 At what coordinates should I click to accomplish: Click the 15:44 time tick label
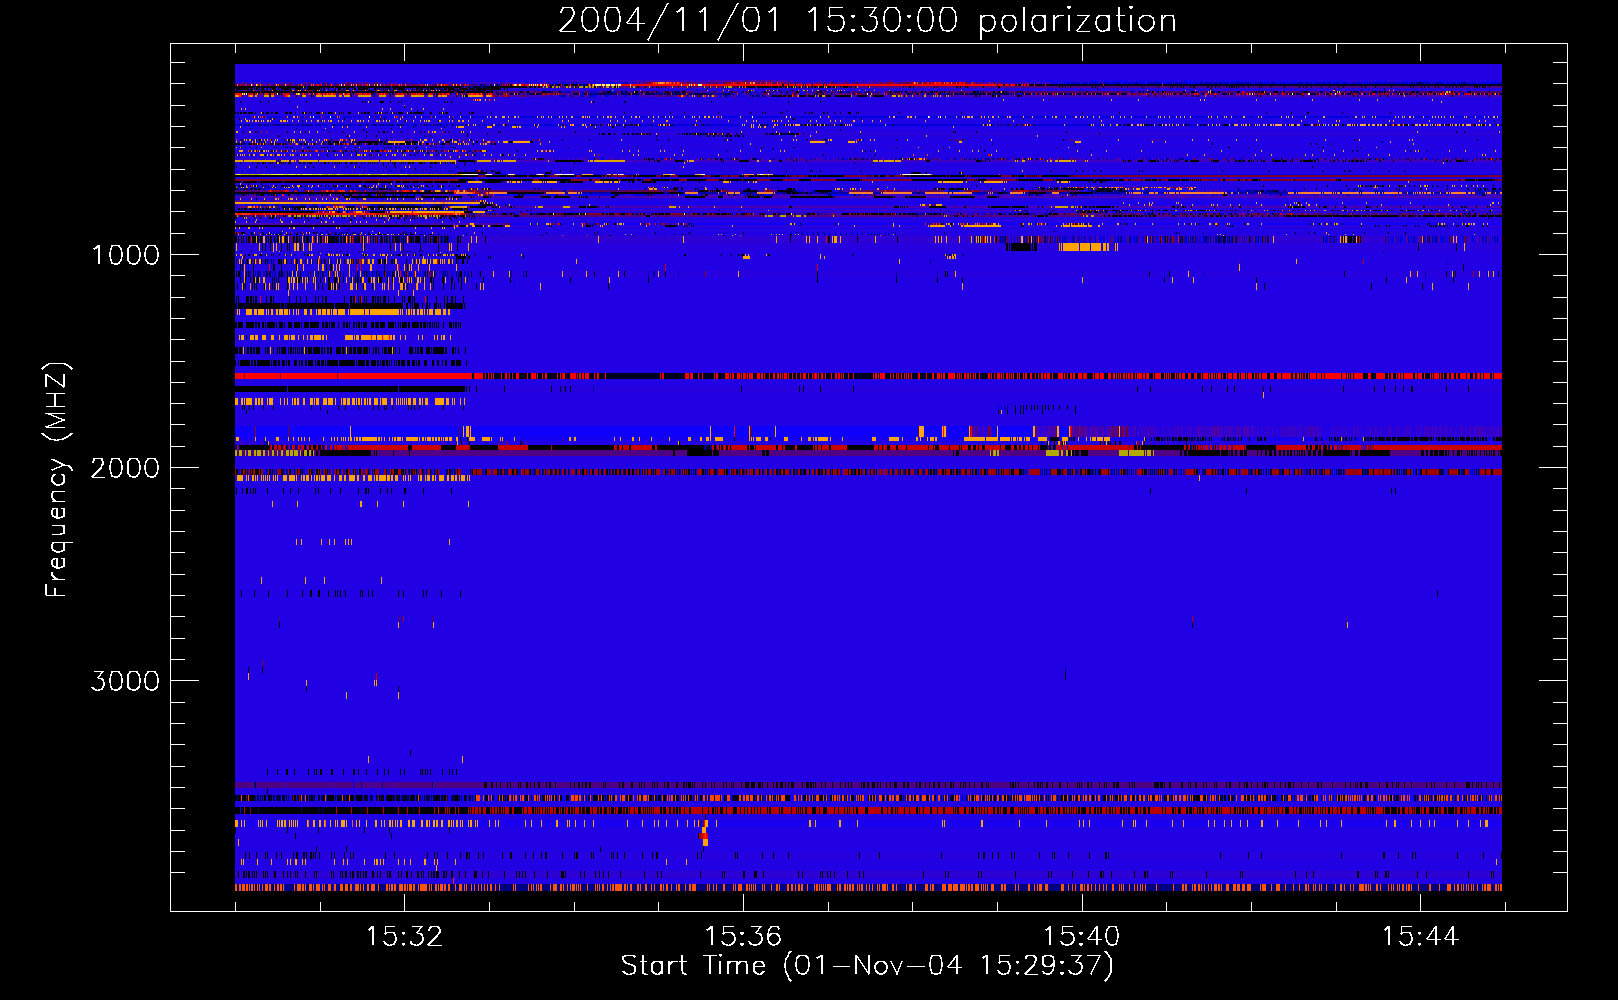coord(1420,937)
